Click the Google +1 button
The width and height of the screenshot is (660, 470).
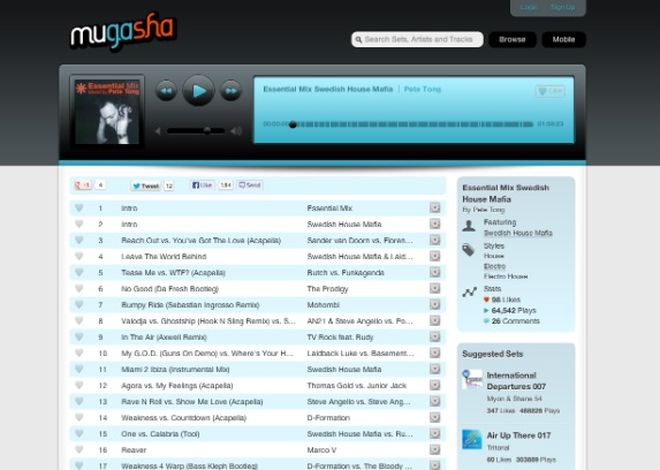(x=83, y=185)
